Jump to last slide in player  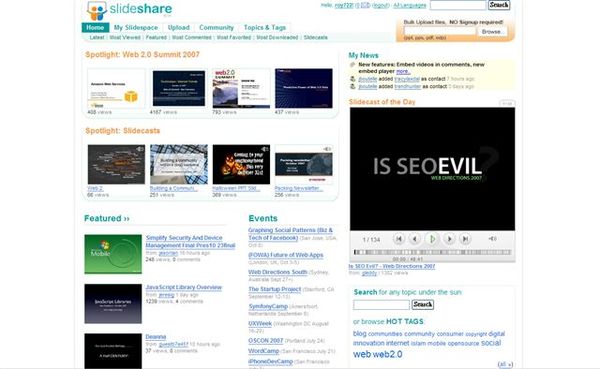click(x=465, y=239)
